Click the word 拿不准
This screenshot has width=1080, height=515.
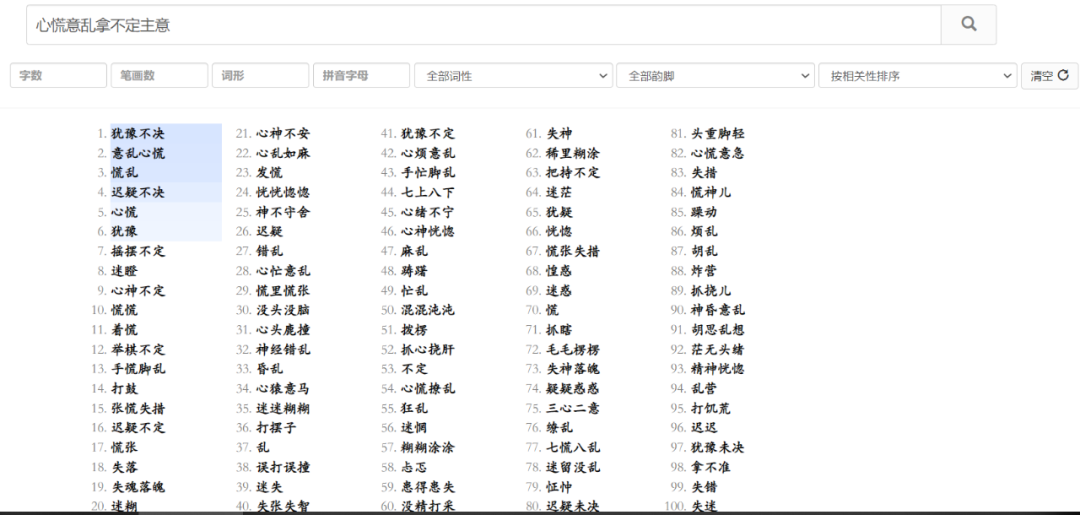pyautogui.click(x=711, y=467)
